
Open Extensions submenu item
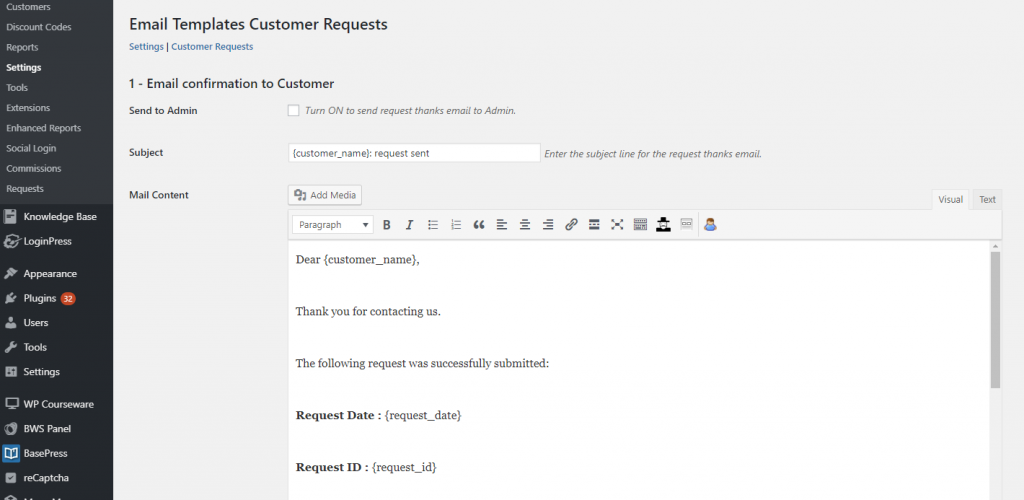pyautogui.click(x=28, y=108)
